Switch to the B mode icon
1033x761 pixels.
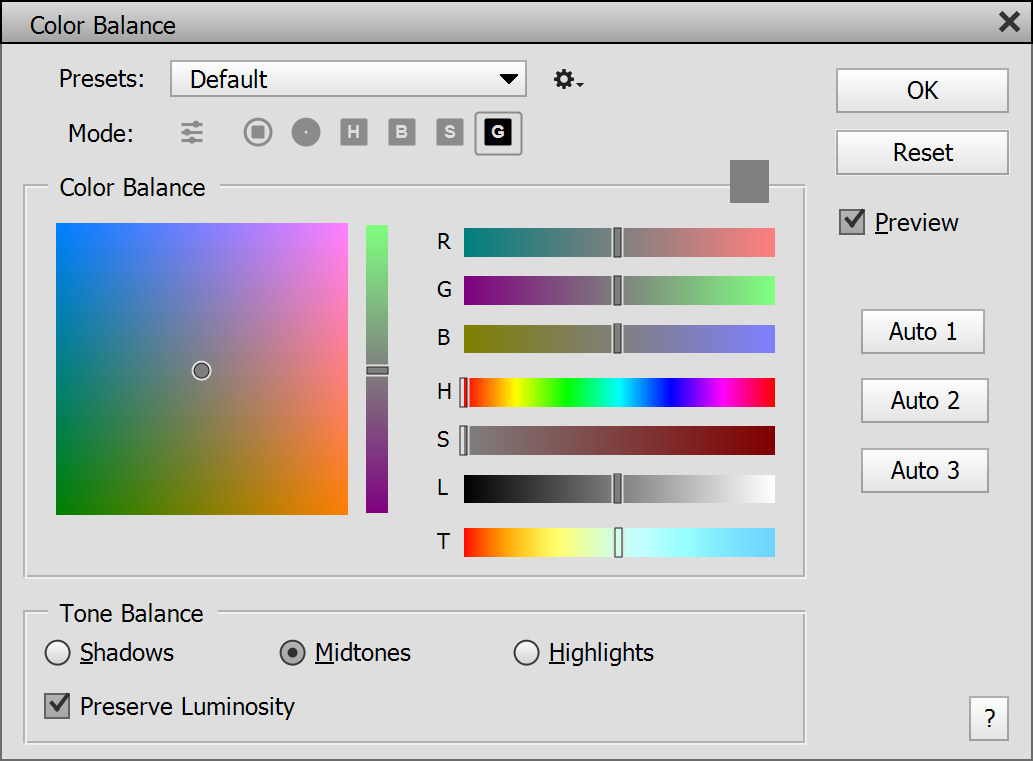(x=402, y=132)
